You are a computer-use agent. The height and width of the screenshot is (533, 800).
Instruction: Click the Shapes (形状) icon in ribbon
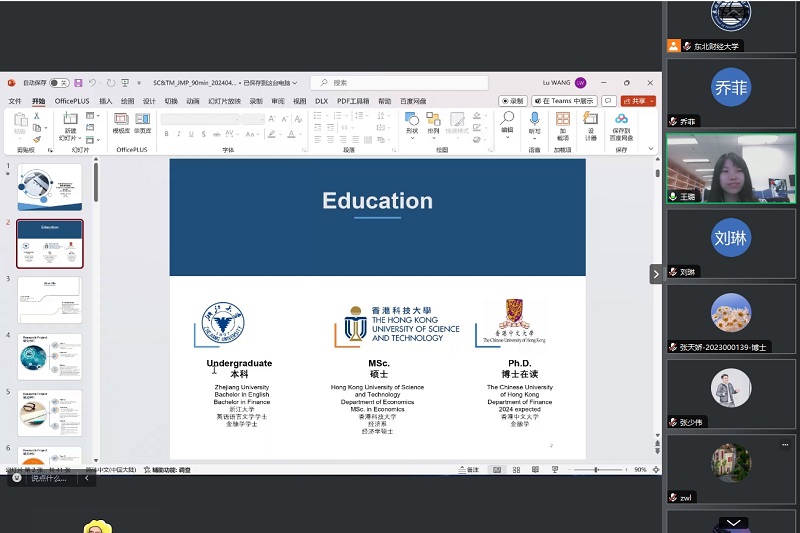point(412,122)
